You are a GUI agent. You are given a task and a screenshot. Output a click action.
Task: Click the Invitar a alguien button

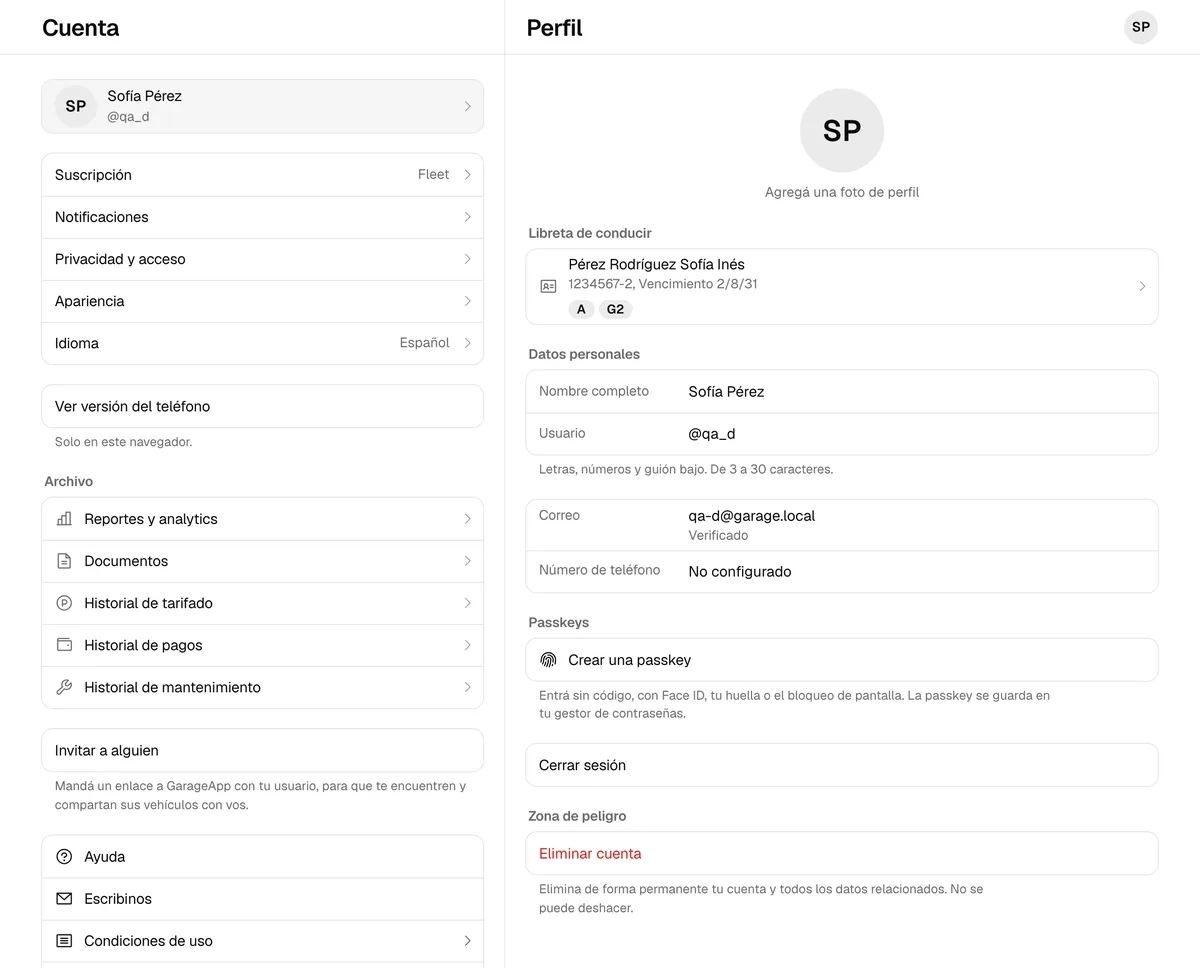(262, 750)
